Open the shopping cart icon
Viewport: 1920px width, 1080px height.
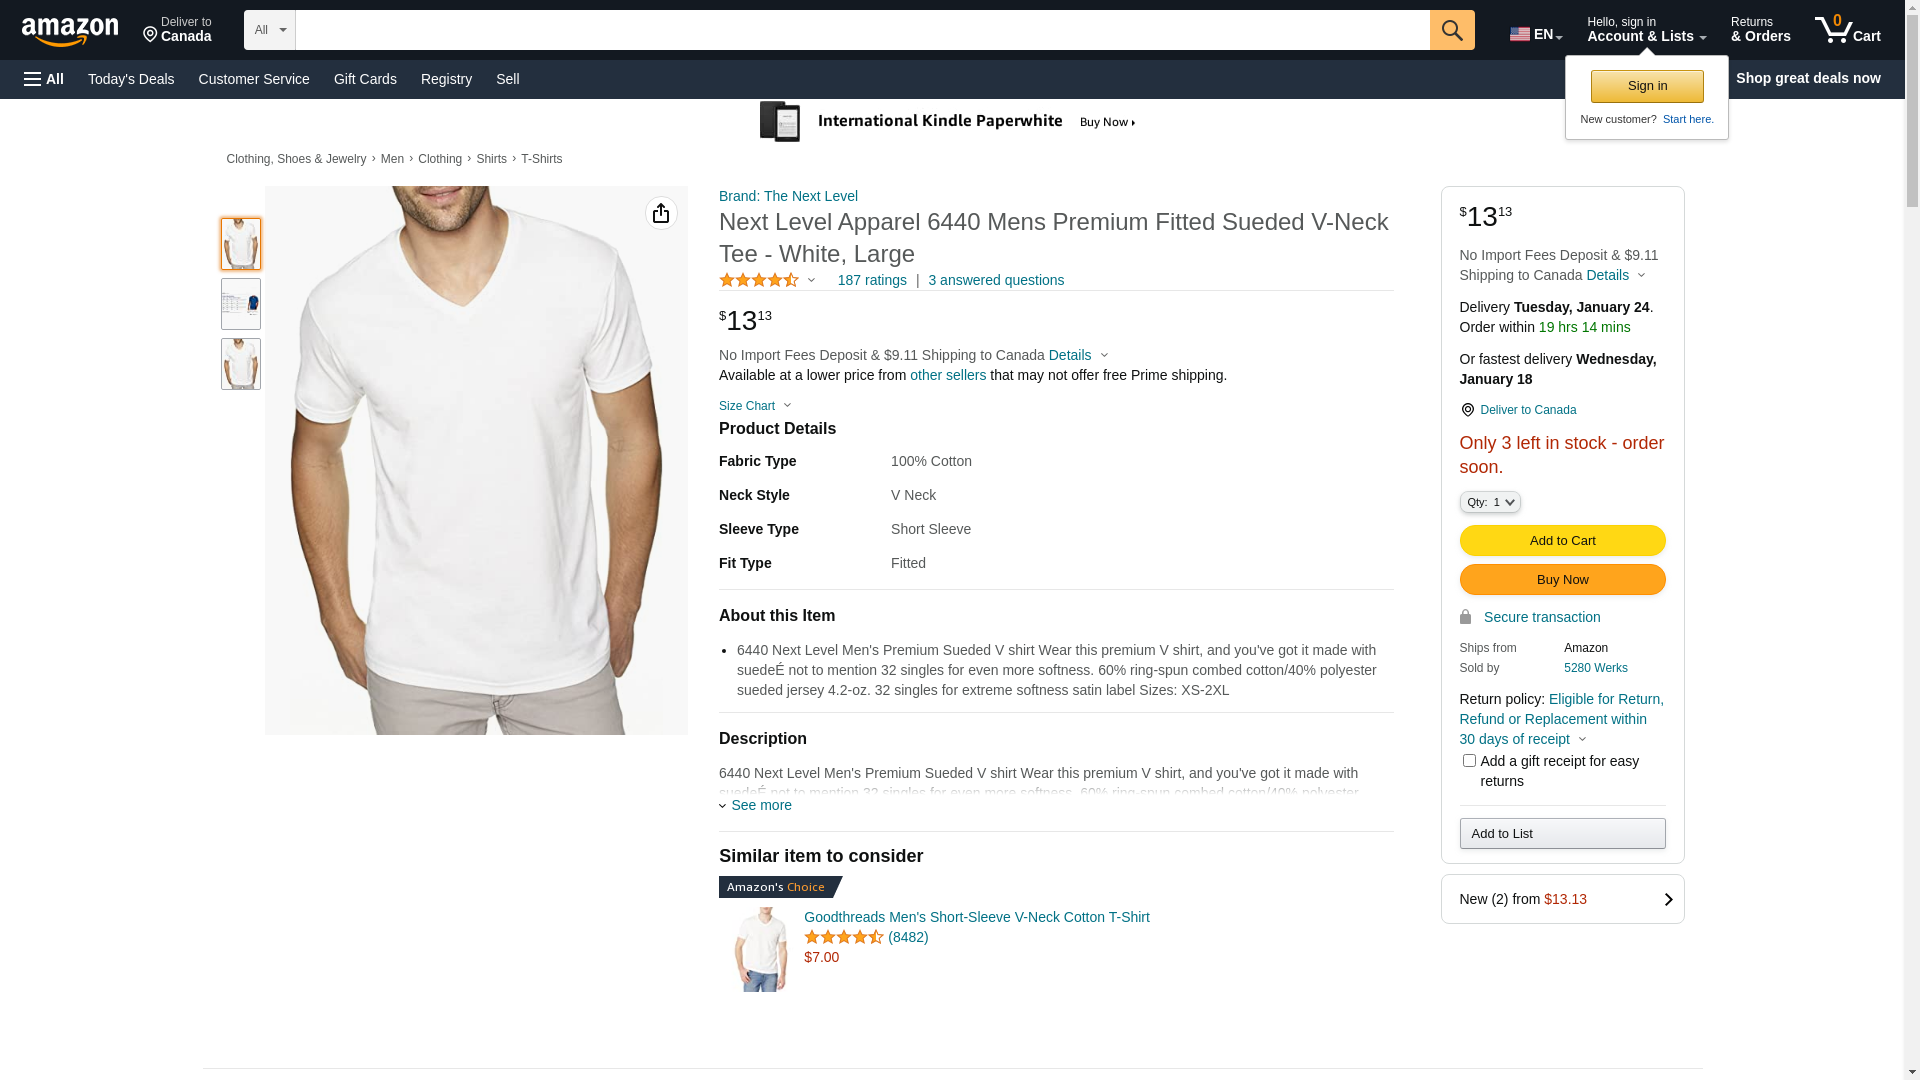pos(1846,30)
